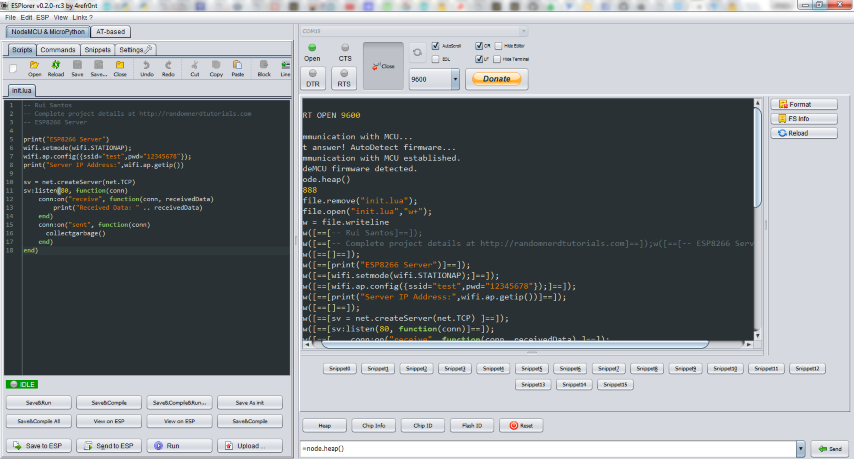Open the Links menu
Viewport: 854px width, 459px height.
tap(80, 17)
